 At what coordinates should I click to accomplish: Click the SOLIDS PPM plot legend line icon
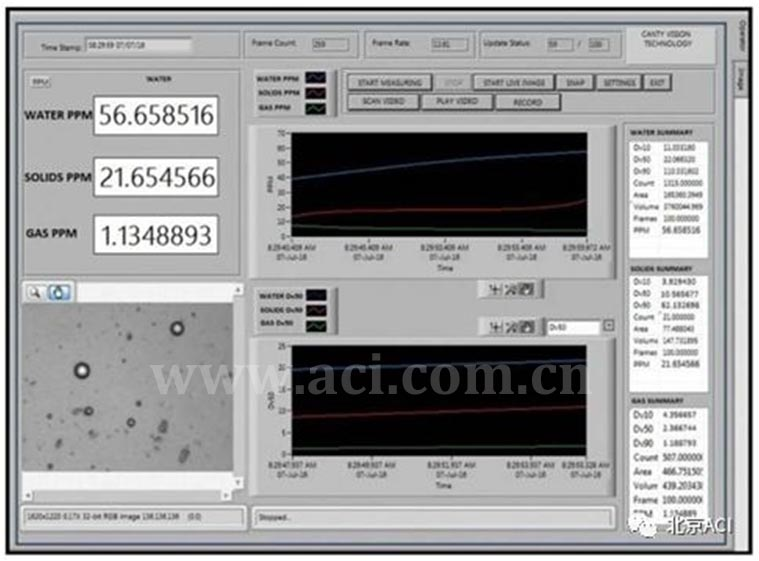coord(315,92)
